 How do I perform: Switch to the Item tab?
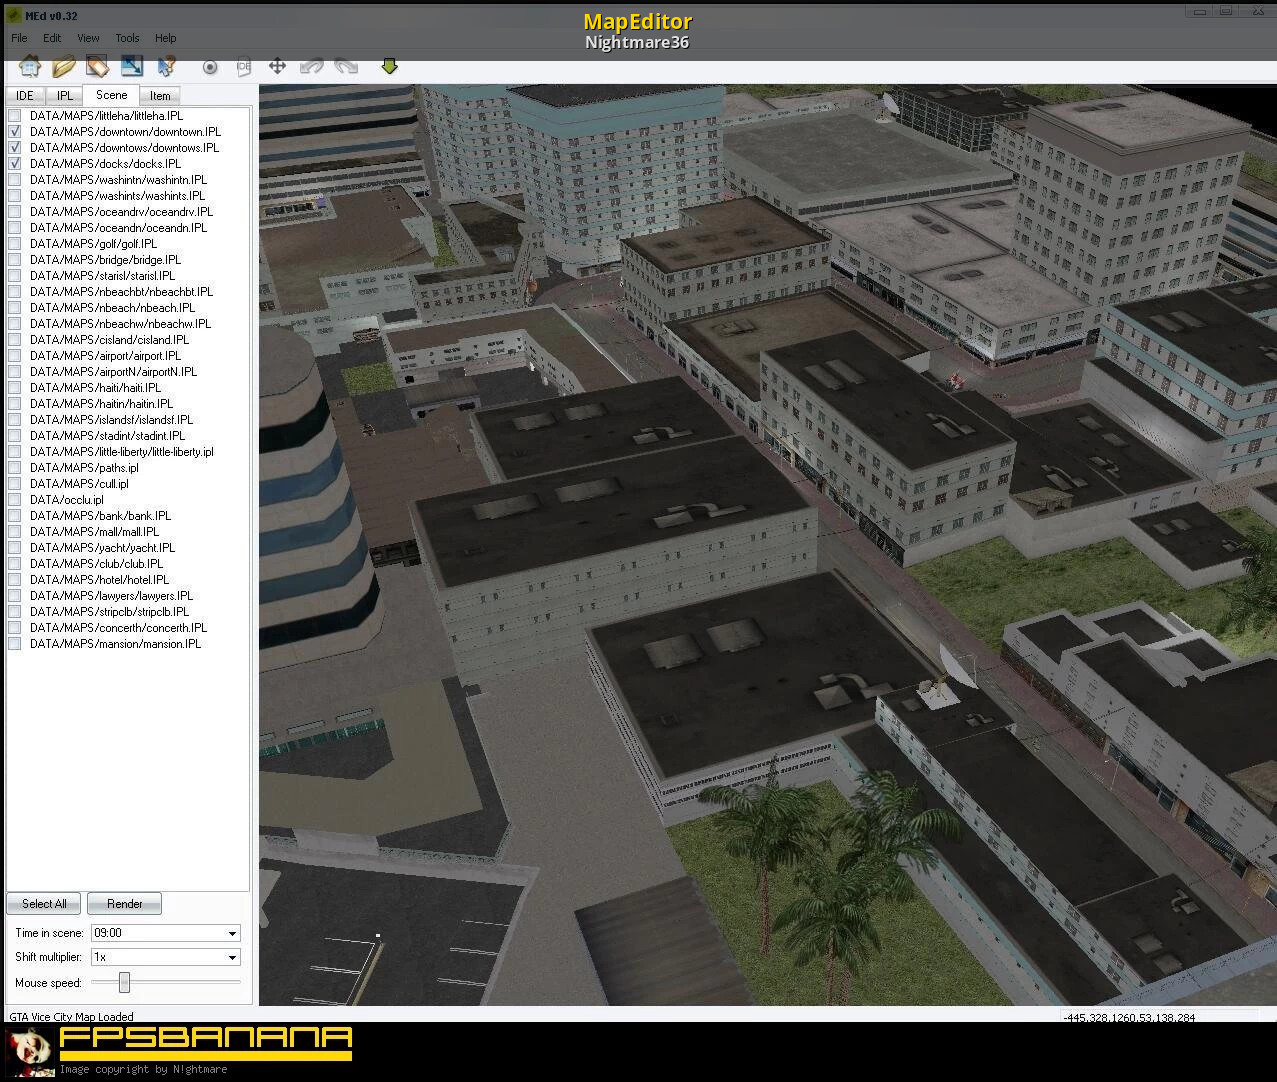(x=160, y=96)
